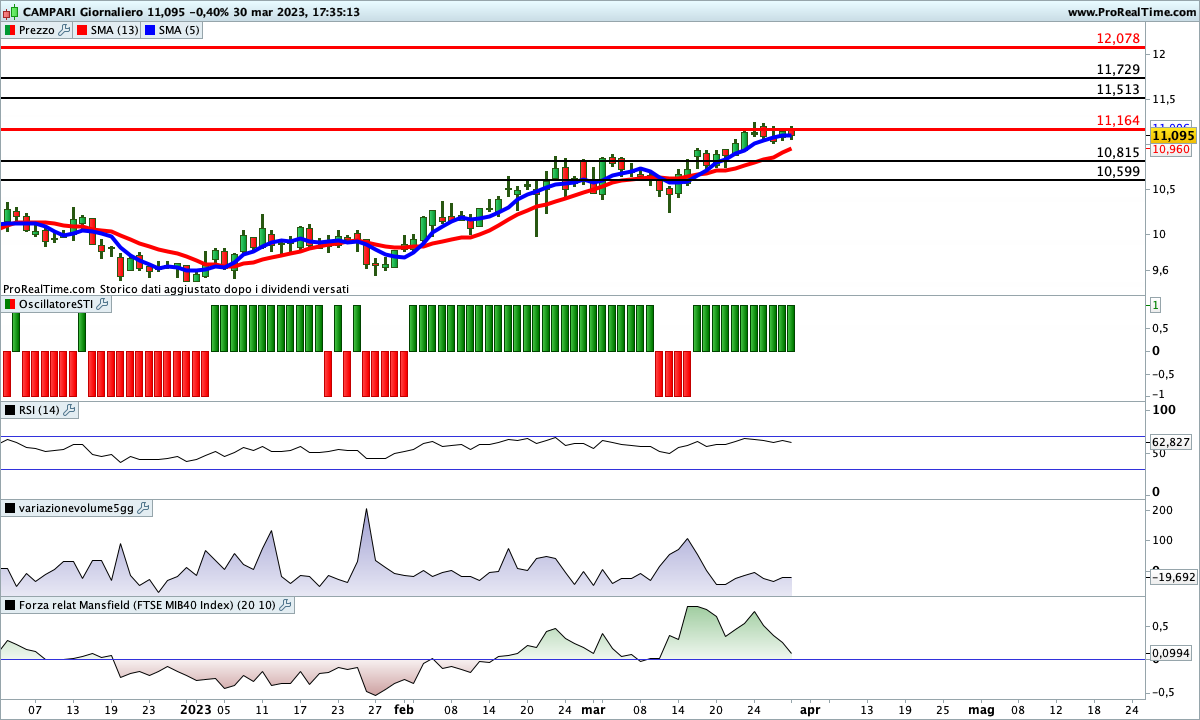
Task: Select the OscillatoreSTI panel label
Action: pyautogui.click(x=56, y=304)
